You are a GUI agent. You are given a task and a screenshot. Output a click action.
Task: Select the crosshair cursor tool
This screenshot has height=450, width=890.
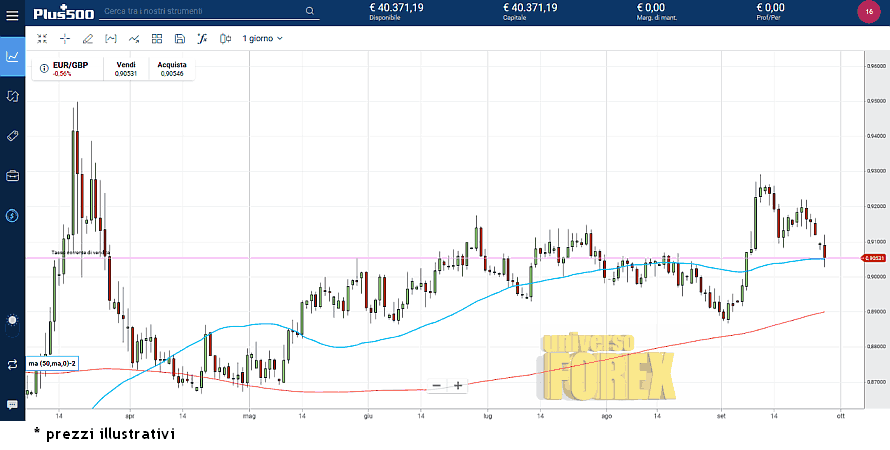click(64, 39)
